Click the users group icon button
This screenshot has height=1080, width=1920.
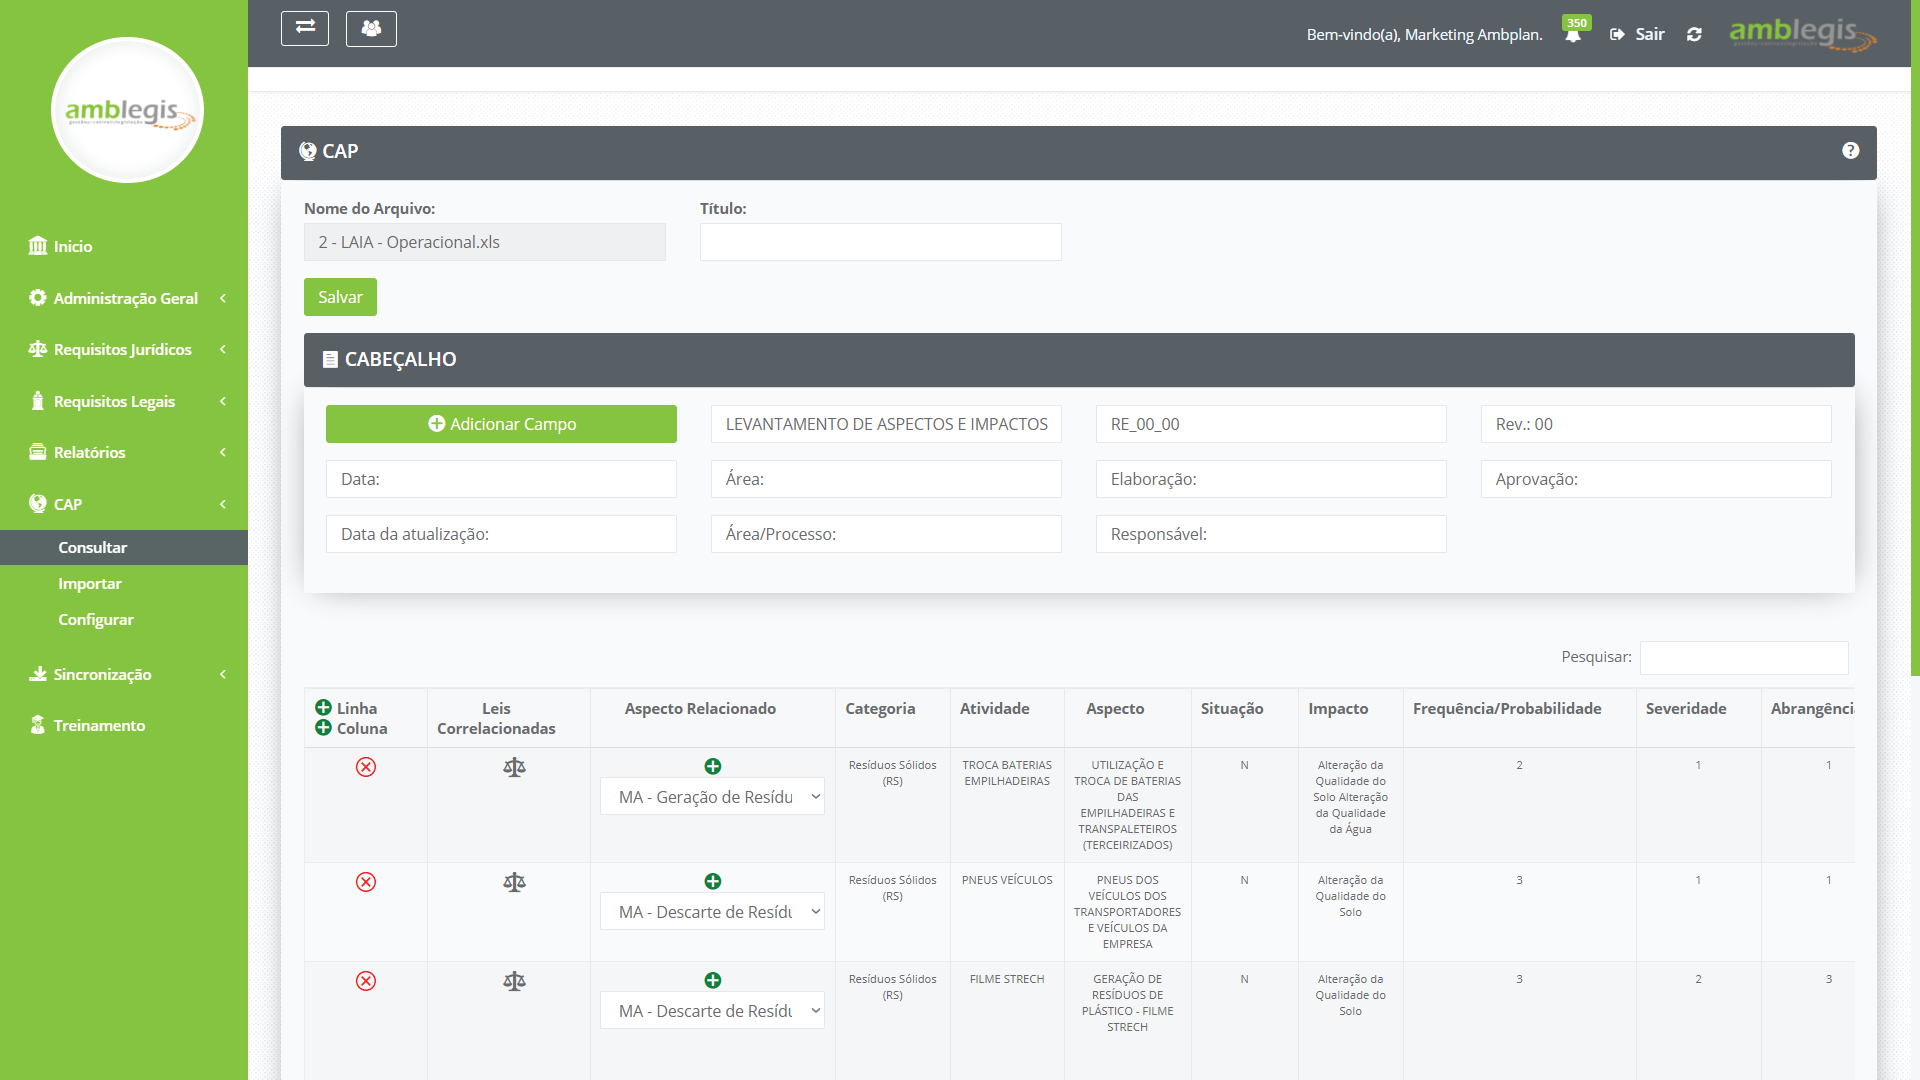371,28
